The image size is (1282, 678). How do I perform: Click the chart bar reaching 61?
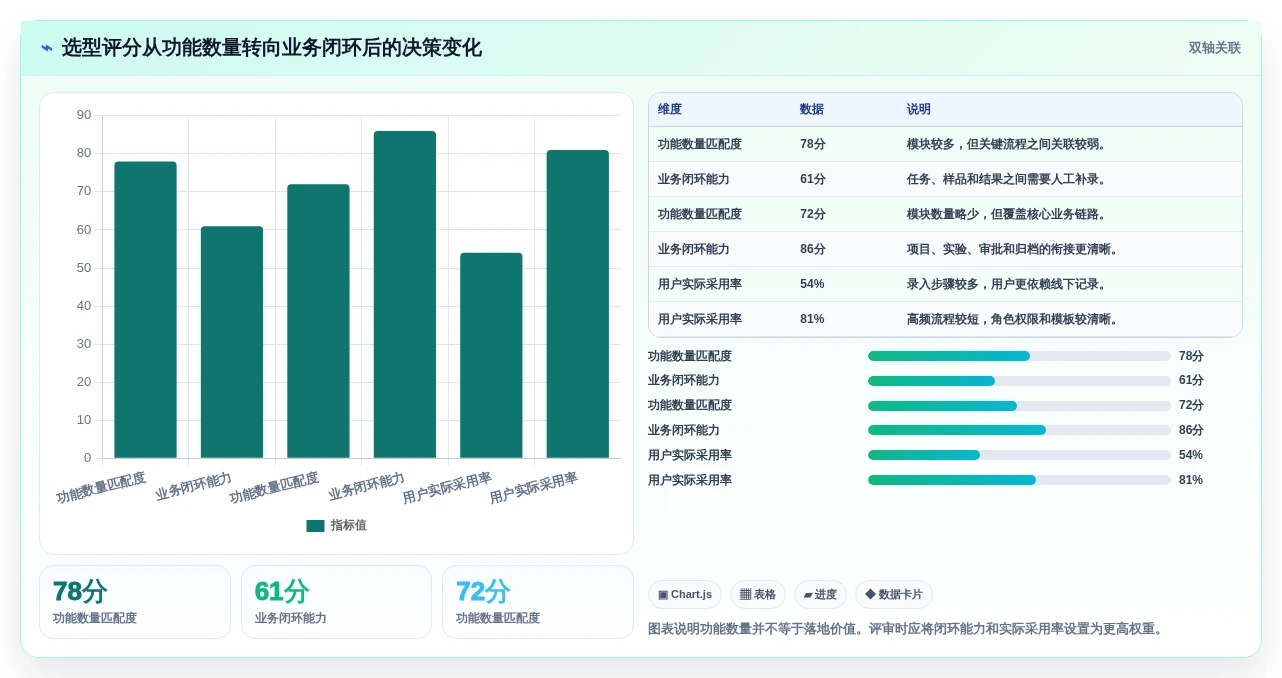(232, 342)
